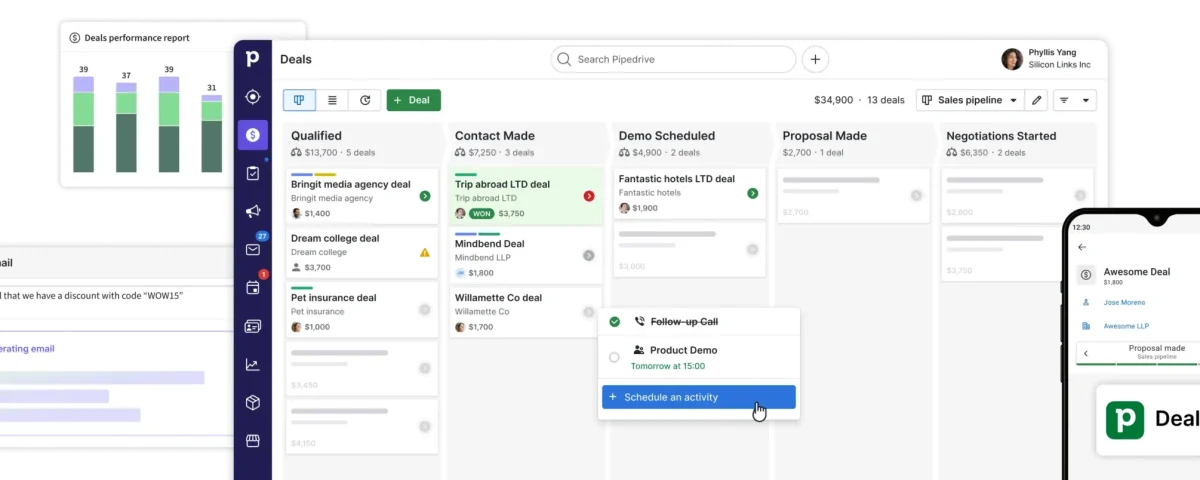Viewport: 1200px width, 480px height.
Task: Click the green arrow on the Fantastic hotels deal
Action: tap(753, 193)
